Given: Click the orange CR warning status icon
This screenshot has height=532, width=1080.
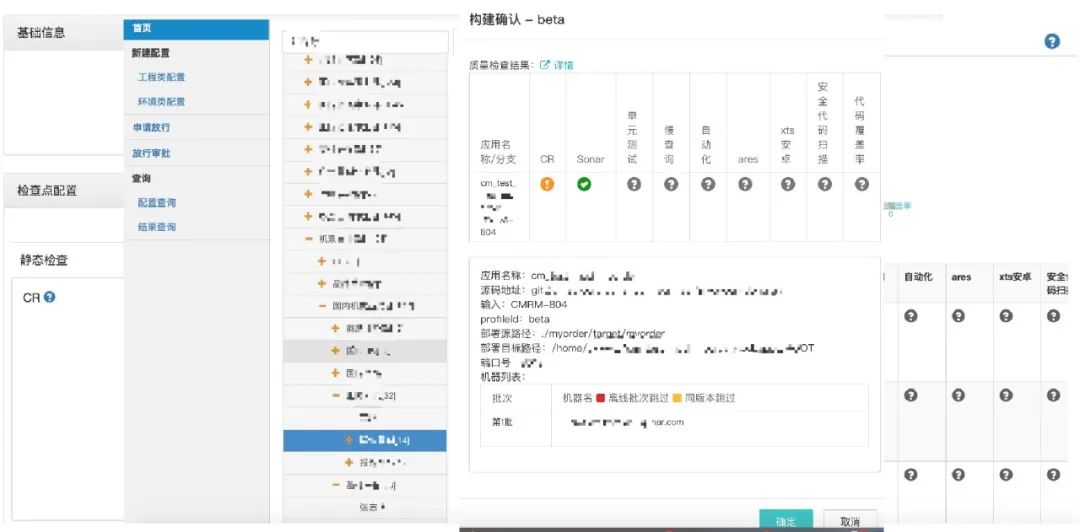Looking at the screenshot, I should point(548,184).
